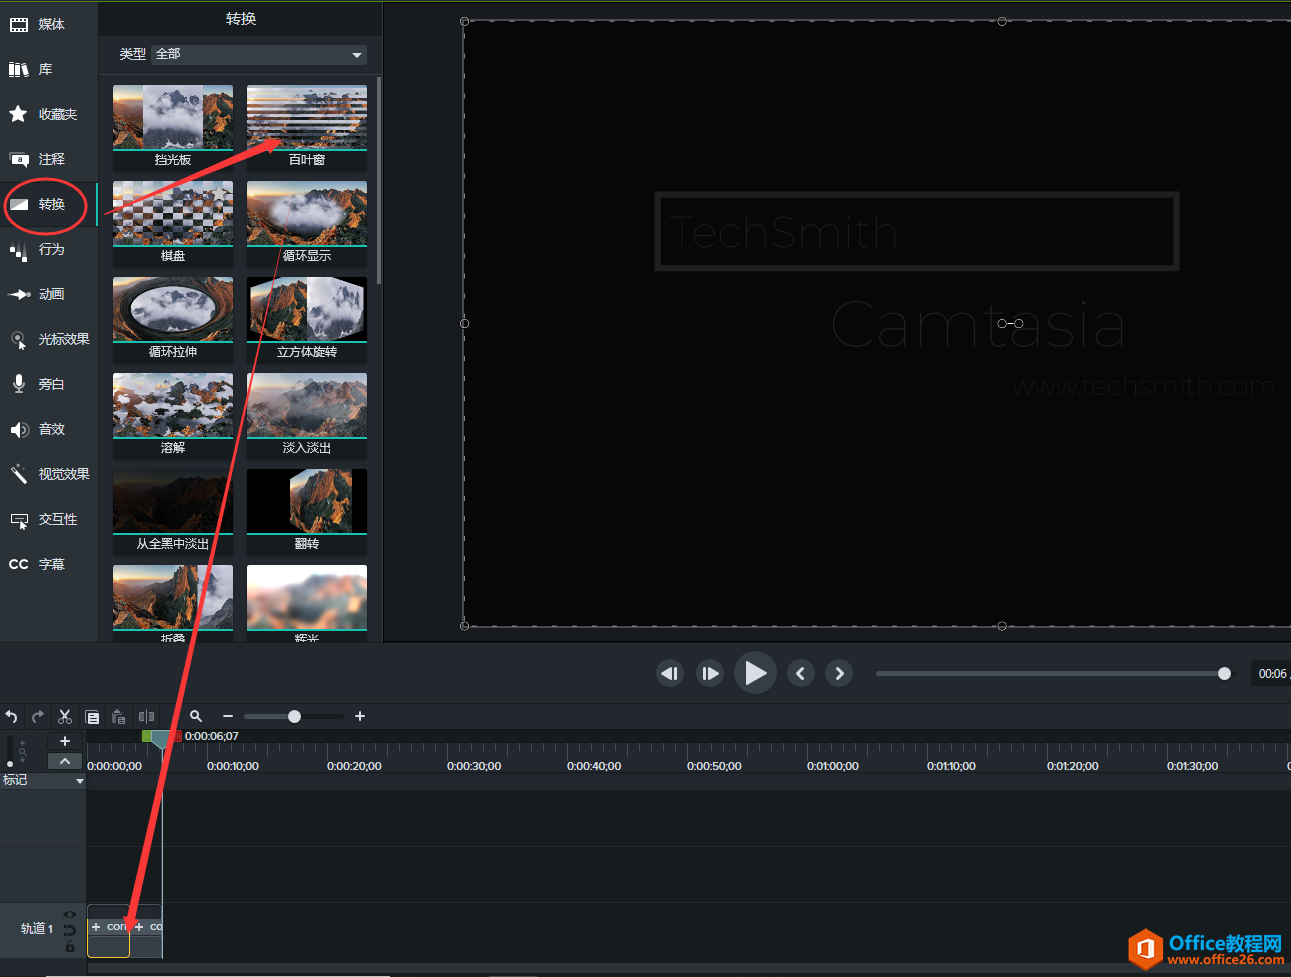This screenshot has width=1291, height=977.
Task: Copy the selection in timeline toolbar
Action: coord(92,716)
